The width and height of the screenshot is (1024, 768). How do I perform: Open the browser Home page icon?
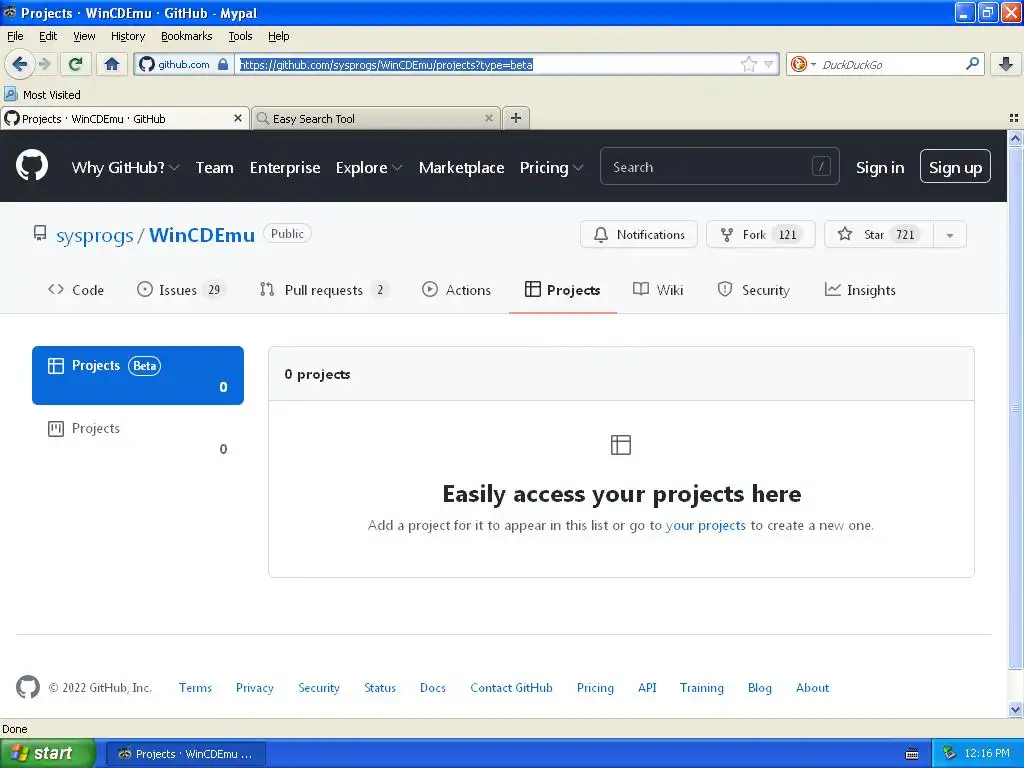pos(112,64)
